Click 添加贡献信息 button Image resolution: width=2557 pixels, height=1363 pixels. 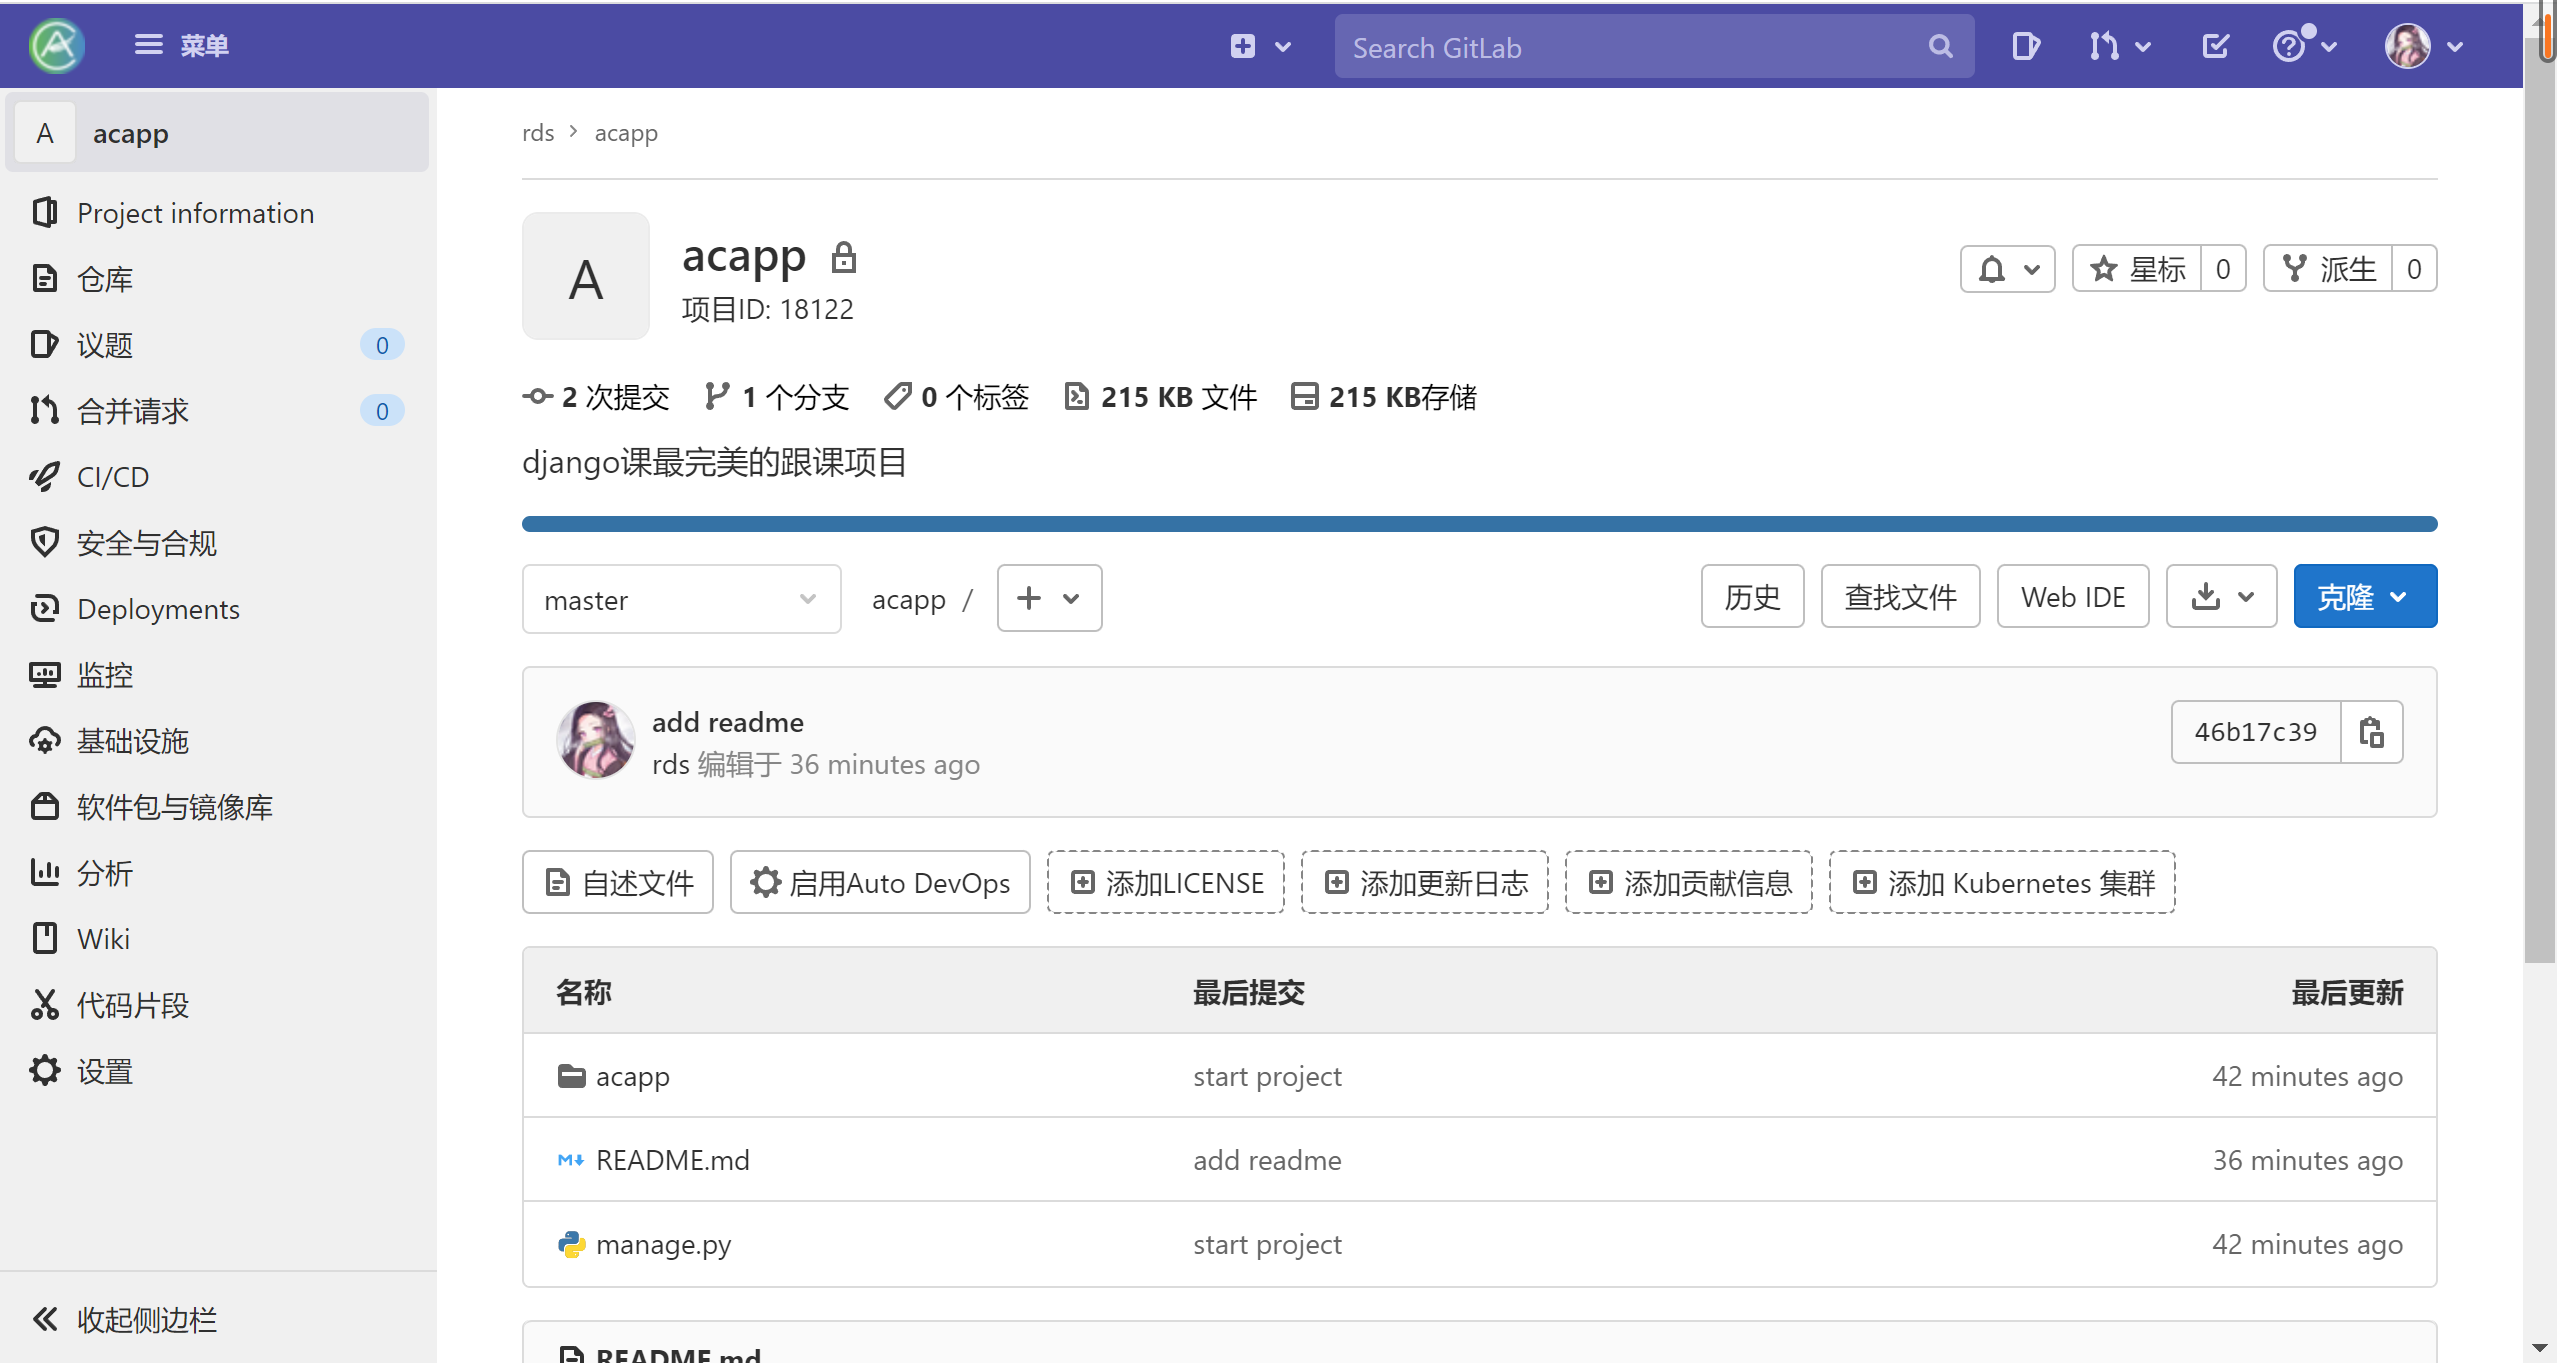click(1689, 882)
